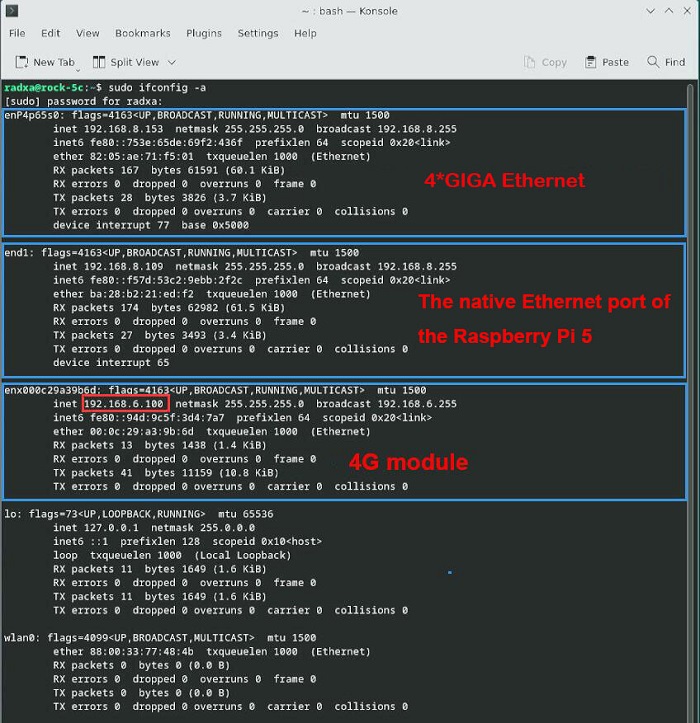Click the Paste toolbar button
This screenshot has height=723, width=700.
click(x=606, y=62)
